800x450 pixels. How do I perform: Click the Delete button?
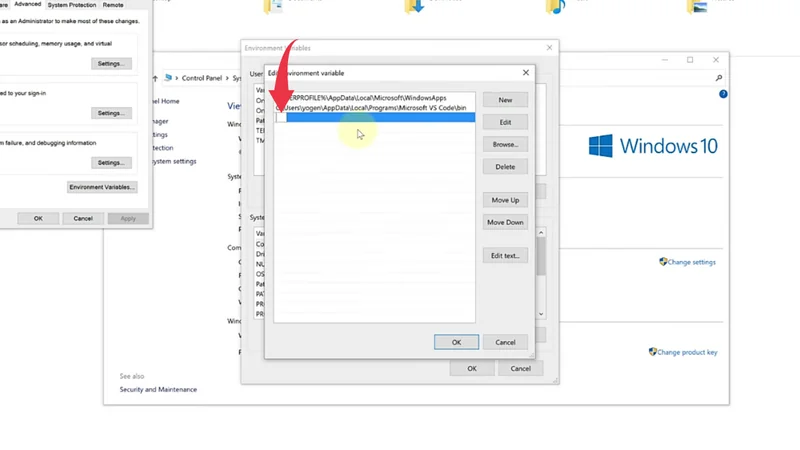[505, 167]
